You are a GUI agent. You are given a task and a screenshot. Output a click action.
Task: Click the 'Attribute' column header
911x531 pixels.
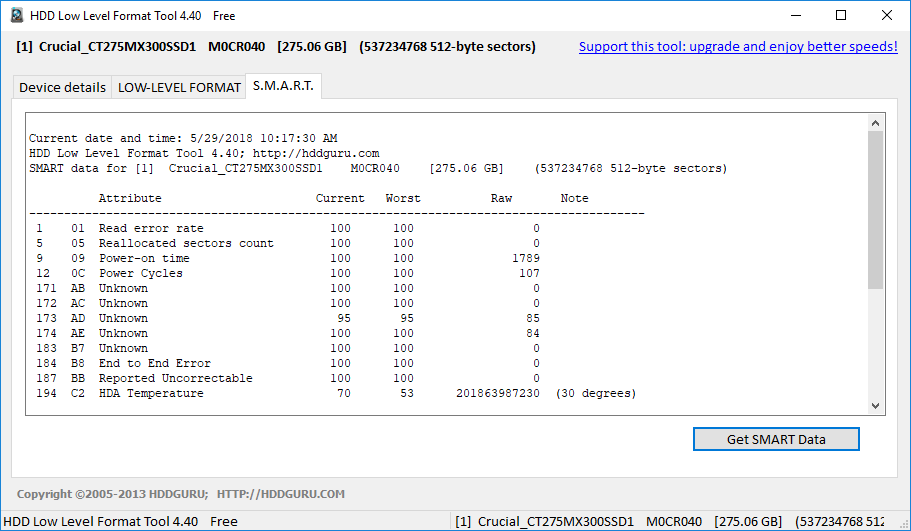130,198
